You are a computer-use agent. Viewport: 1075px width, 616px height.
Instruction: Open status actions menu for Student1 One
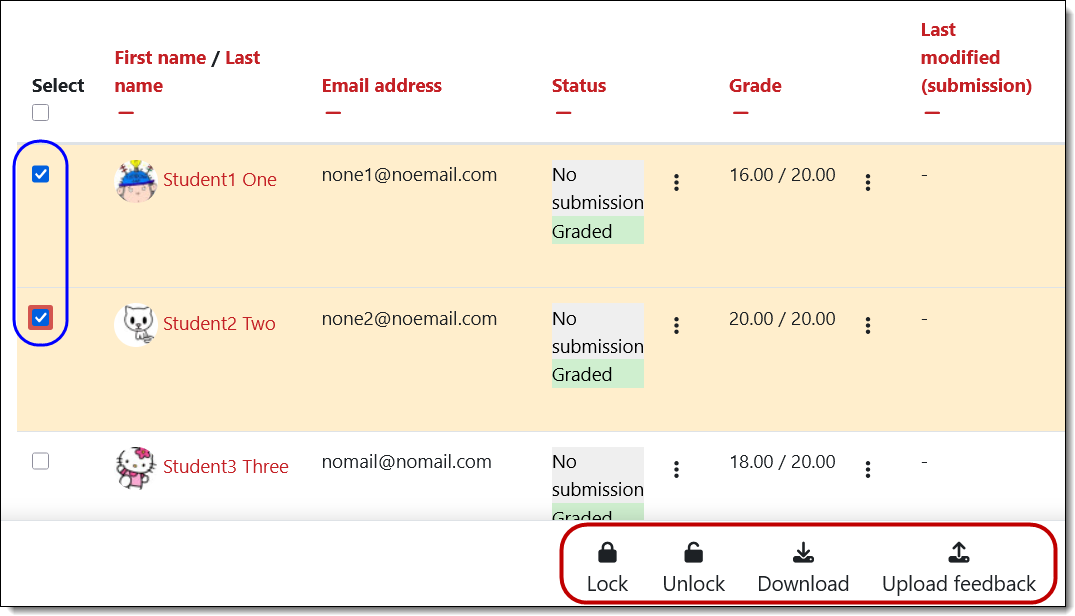pos(677,182)
